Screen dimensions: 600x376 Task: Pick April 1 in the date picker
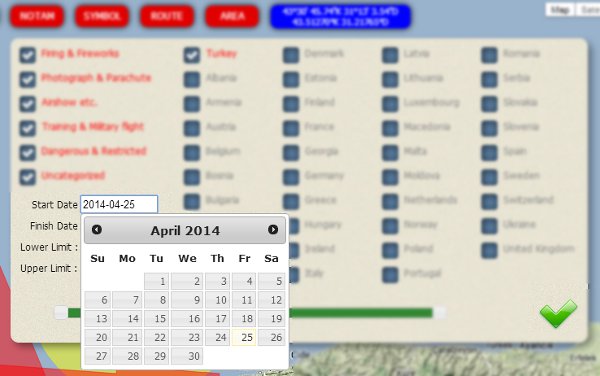click(x=157, y=282)
